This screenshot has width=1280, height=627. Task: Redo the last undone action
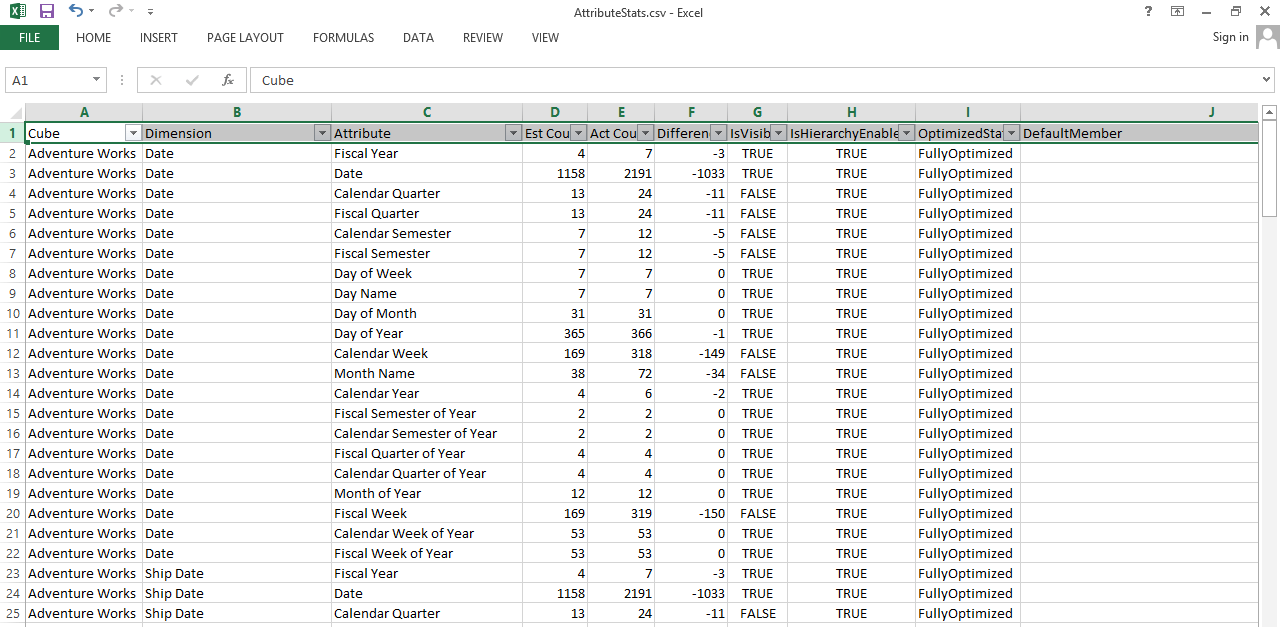(x=115, y=11)
